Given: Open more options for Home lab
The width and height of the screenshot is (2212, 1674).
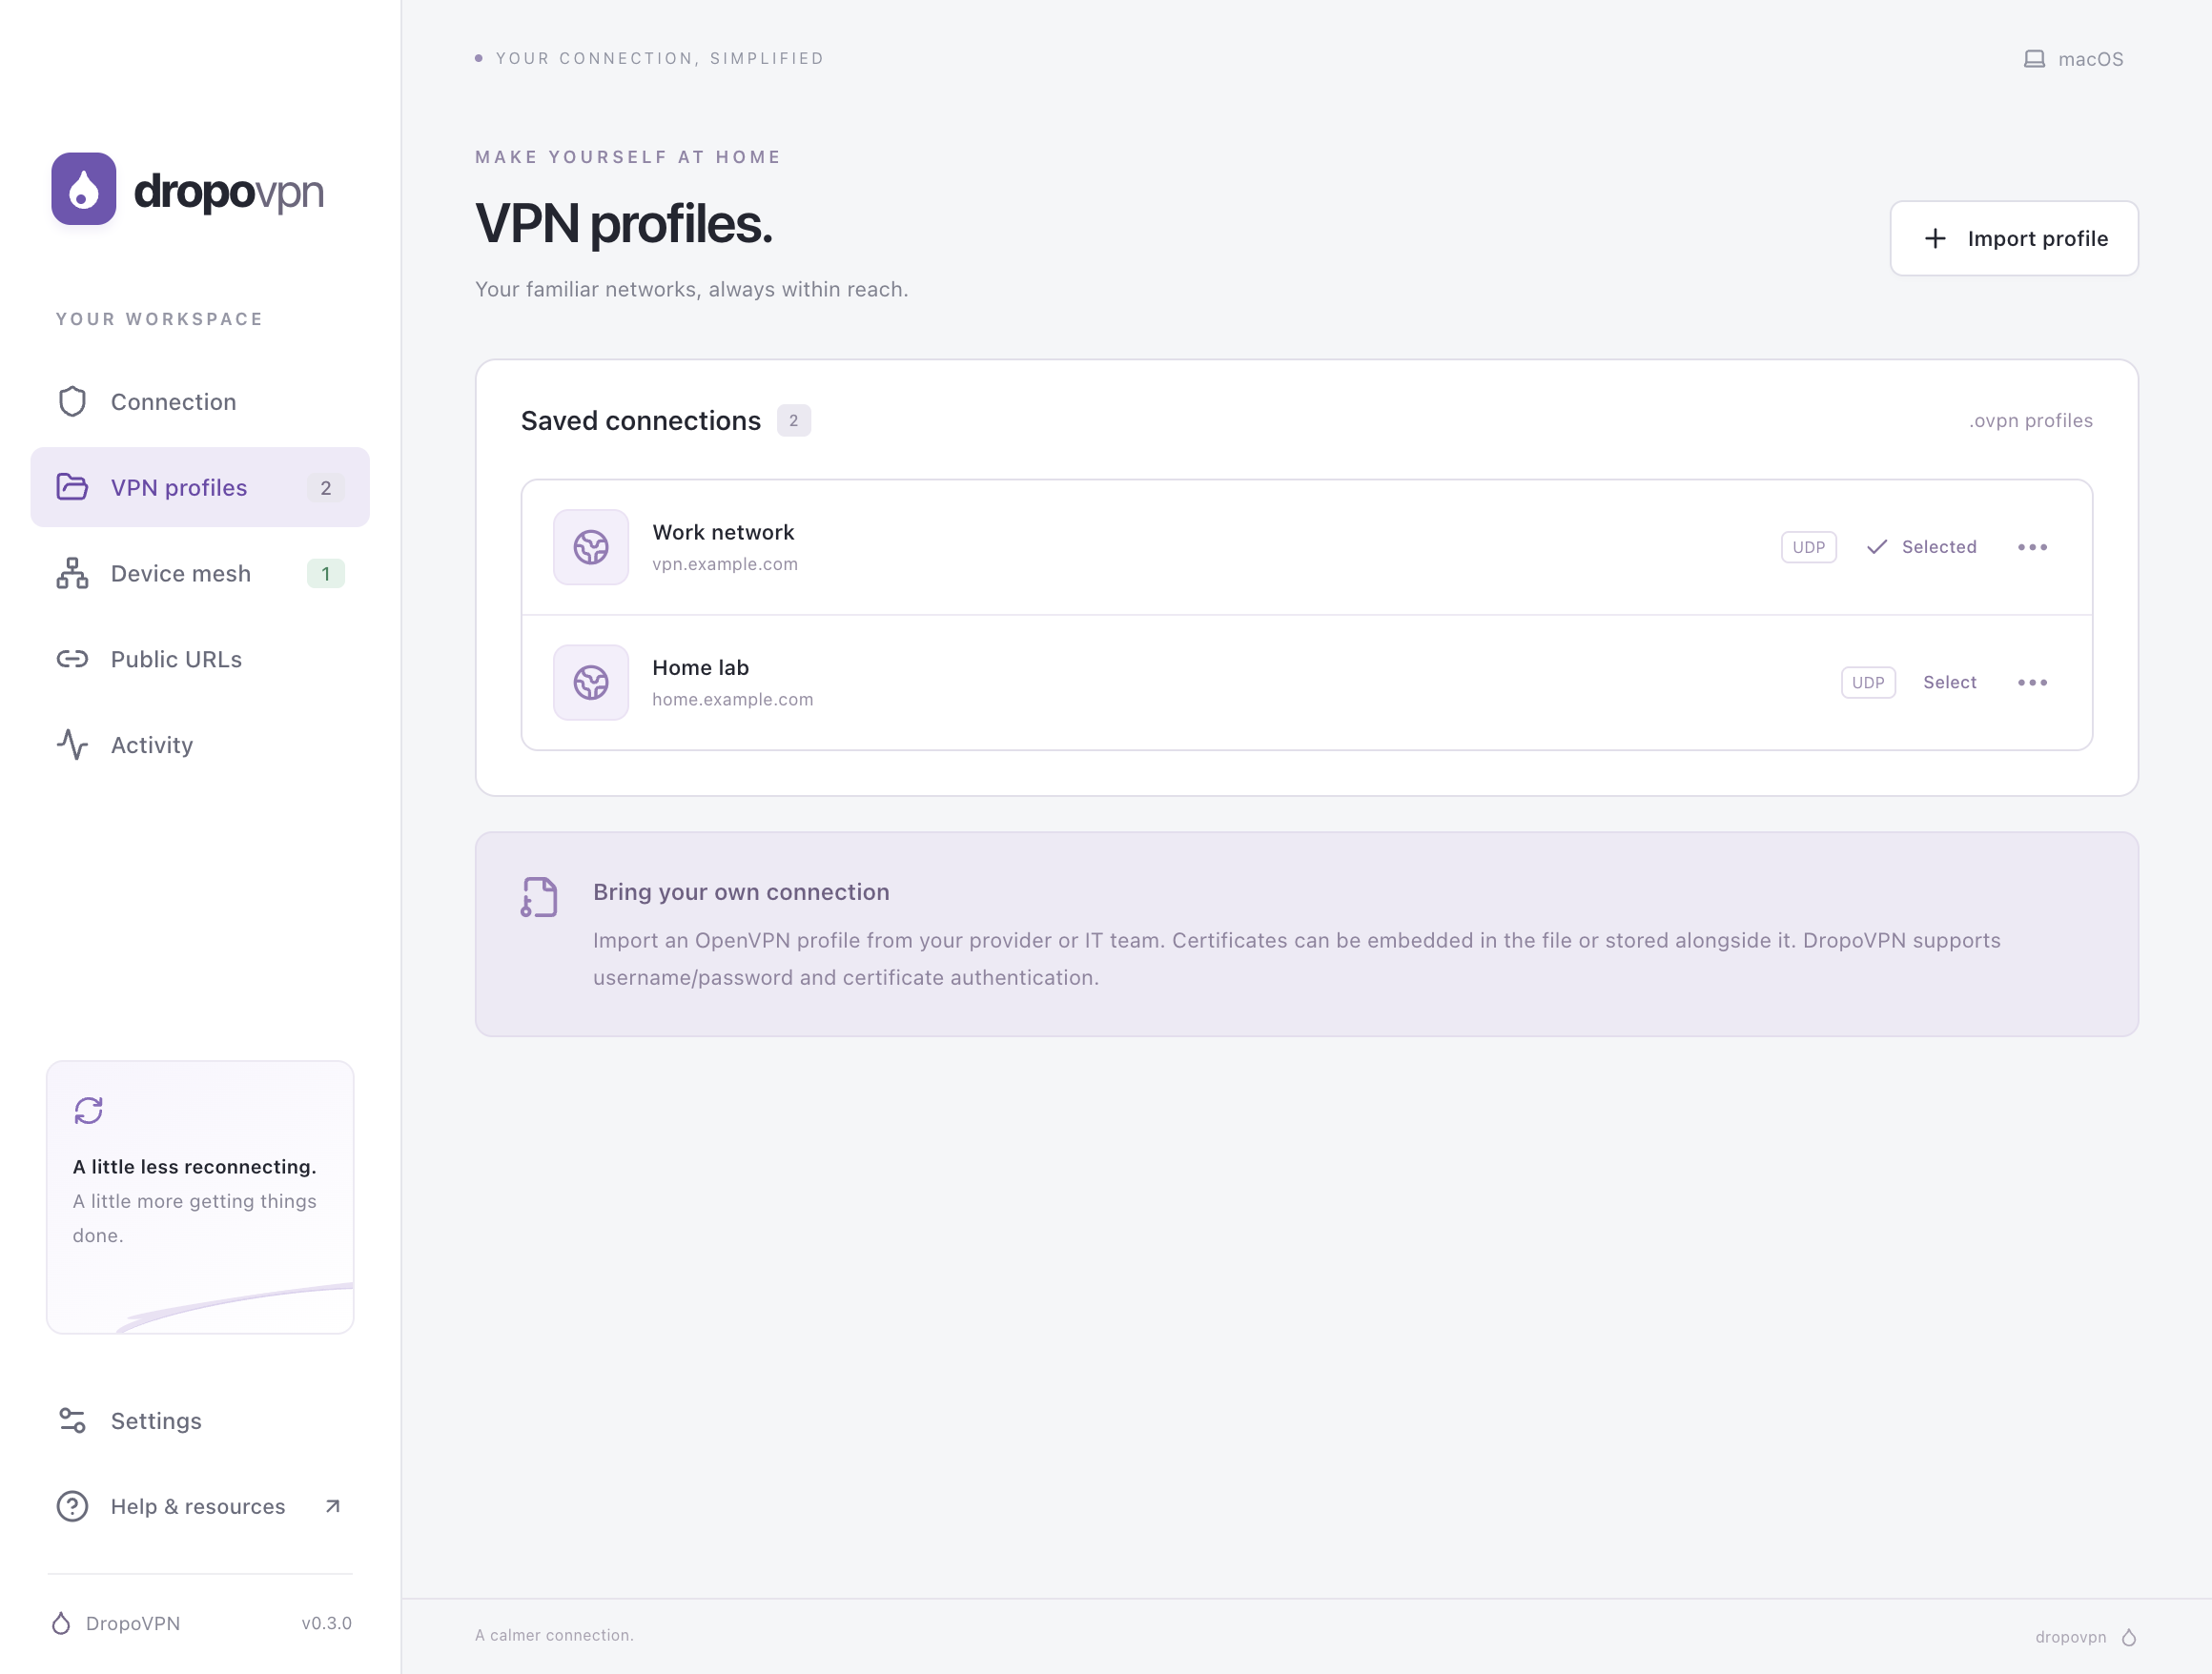Looking at the screenshot, I should pos(2032,682).
